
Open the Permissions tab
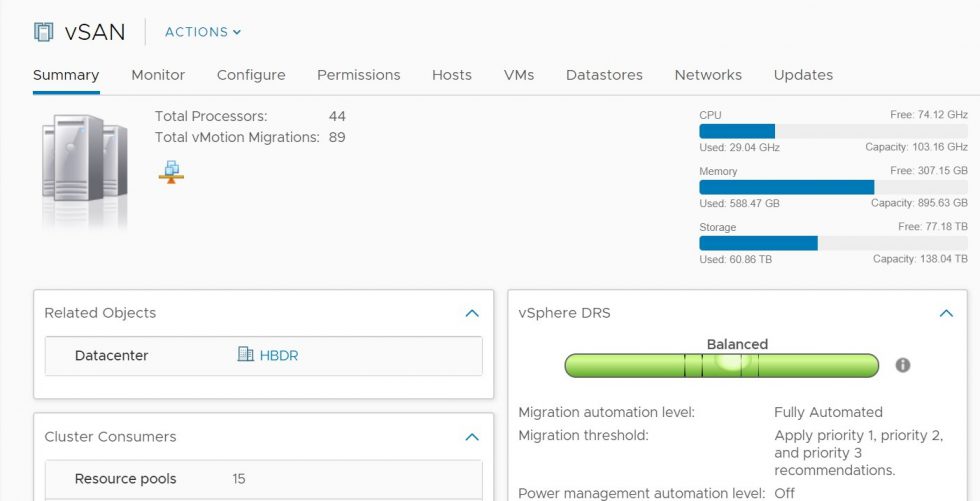359,75
